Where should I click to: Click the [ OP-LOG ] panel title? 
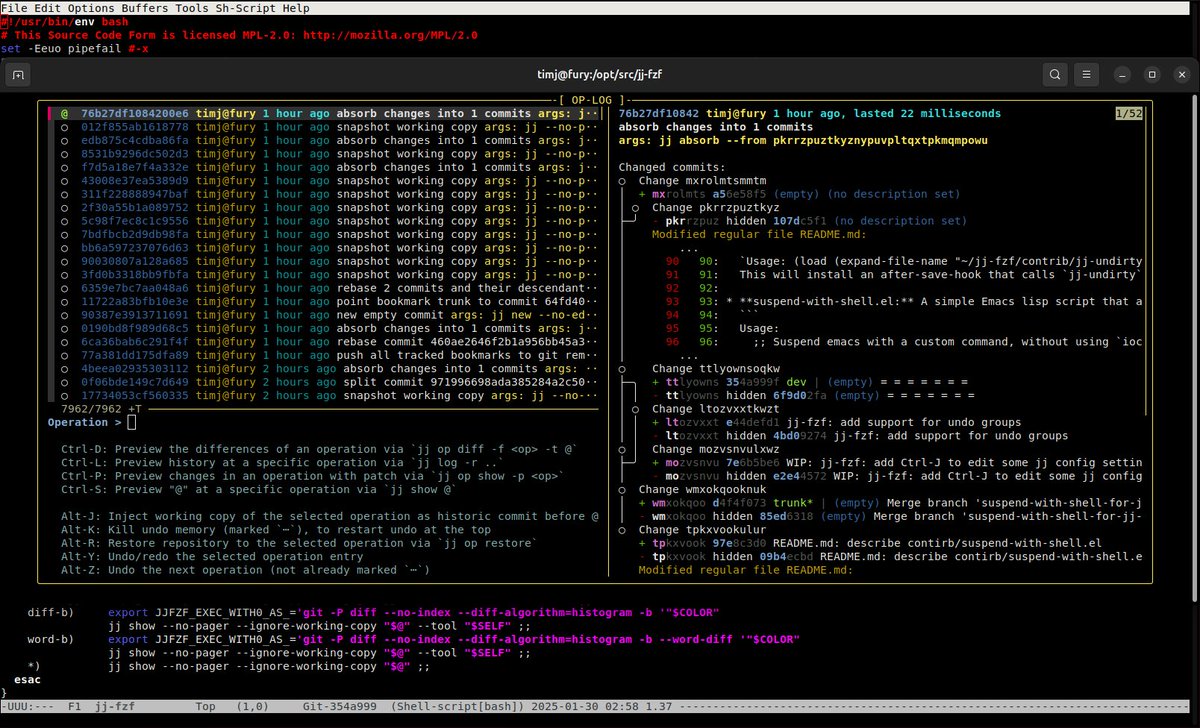[592, 100]
